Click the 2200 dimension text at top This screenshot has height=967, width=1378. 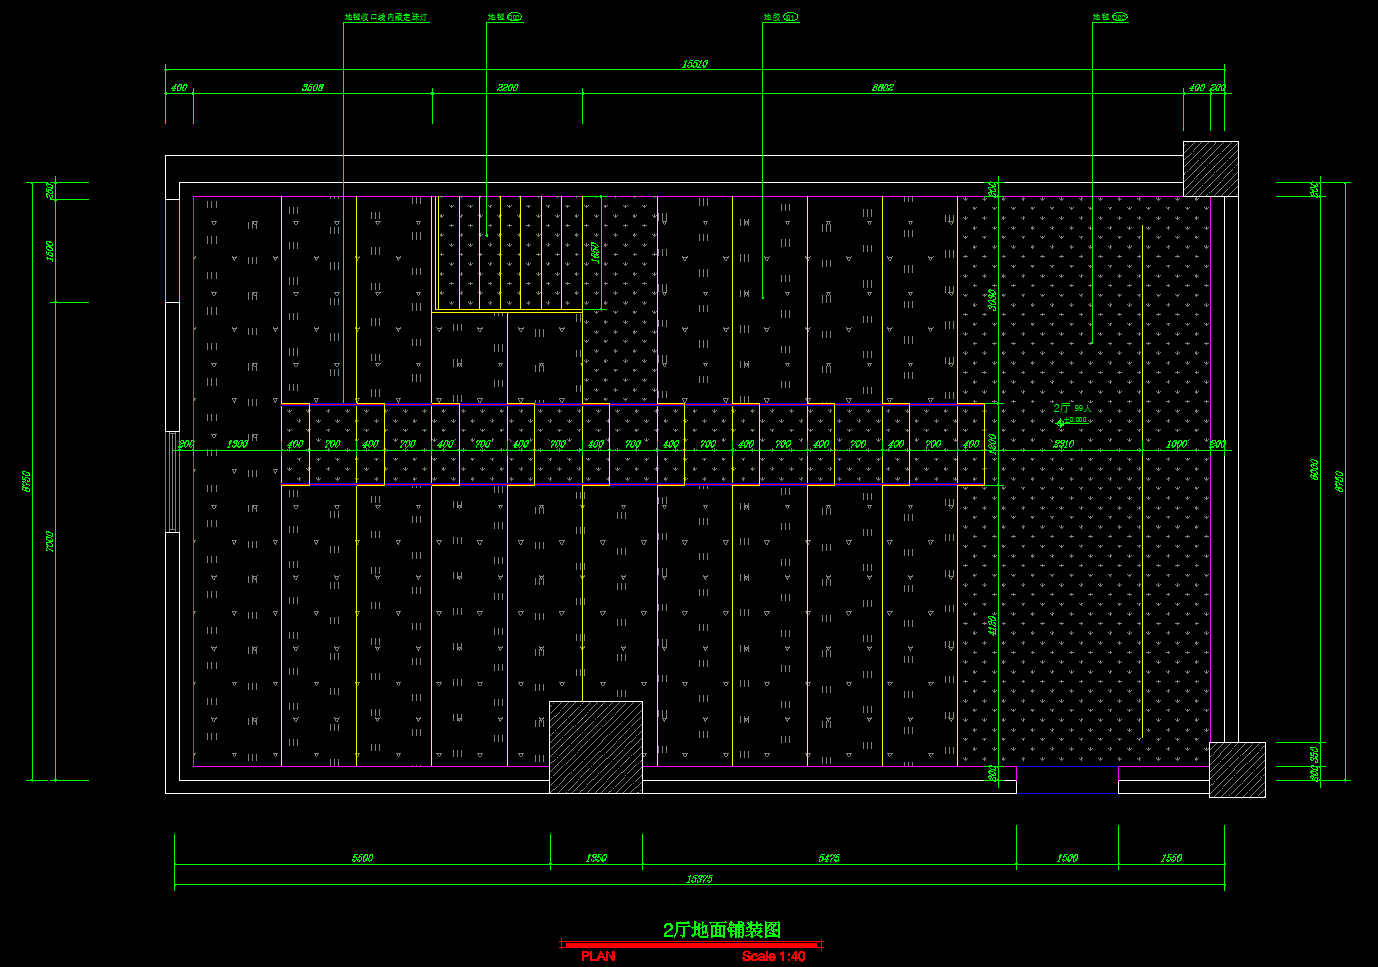pyautogui.click(x=508, y=88)
